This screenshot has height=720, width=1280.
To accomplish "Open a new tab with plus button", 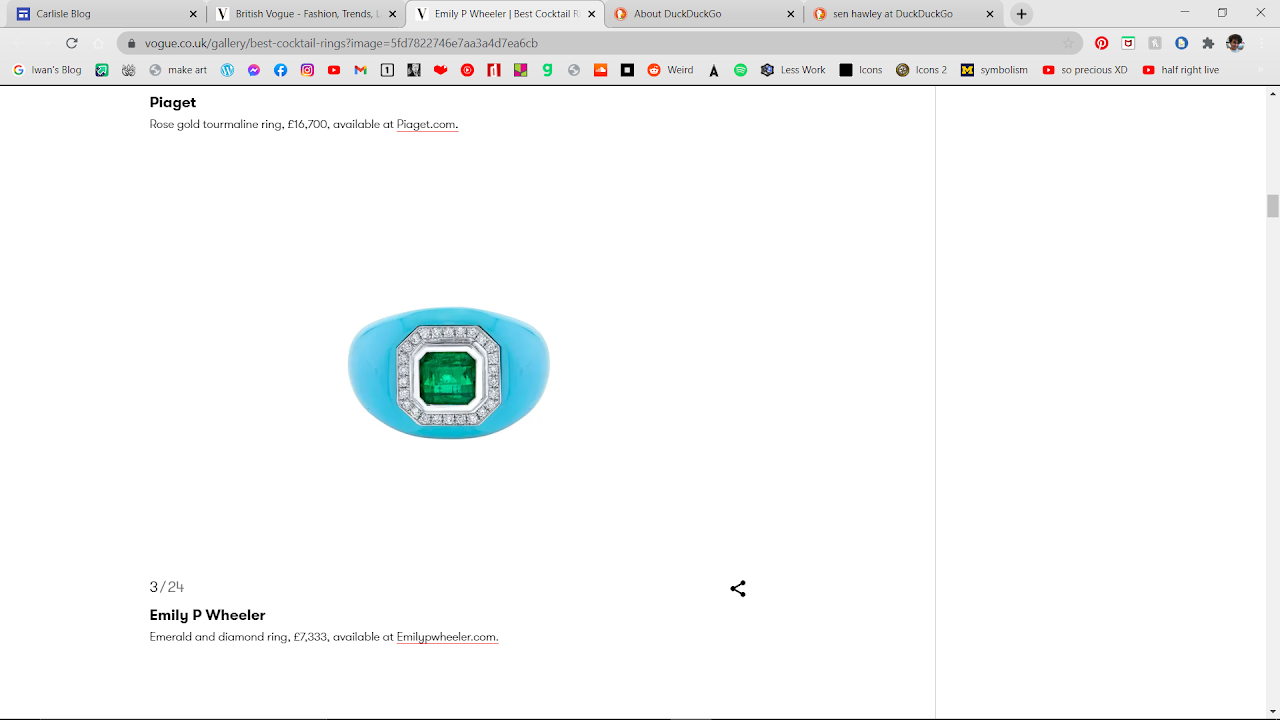I will click(x=1021, y=14).
